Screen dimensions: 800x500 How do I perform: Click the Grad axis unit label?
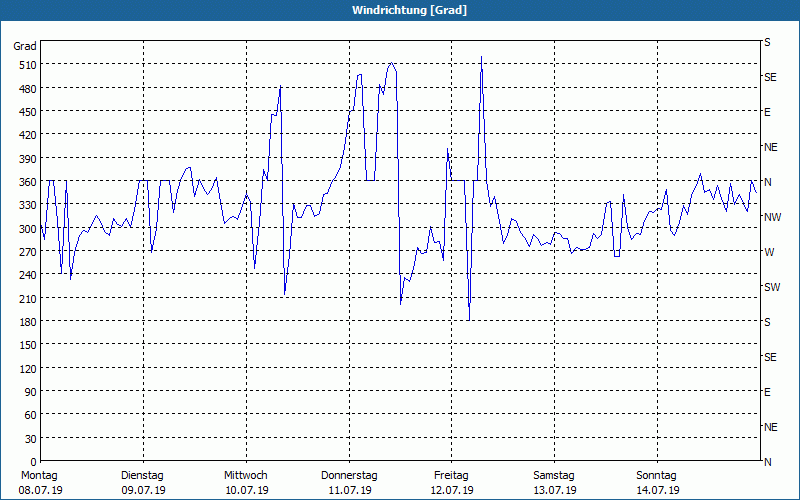(25, 46)
